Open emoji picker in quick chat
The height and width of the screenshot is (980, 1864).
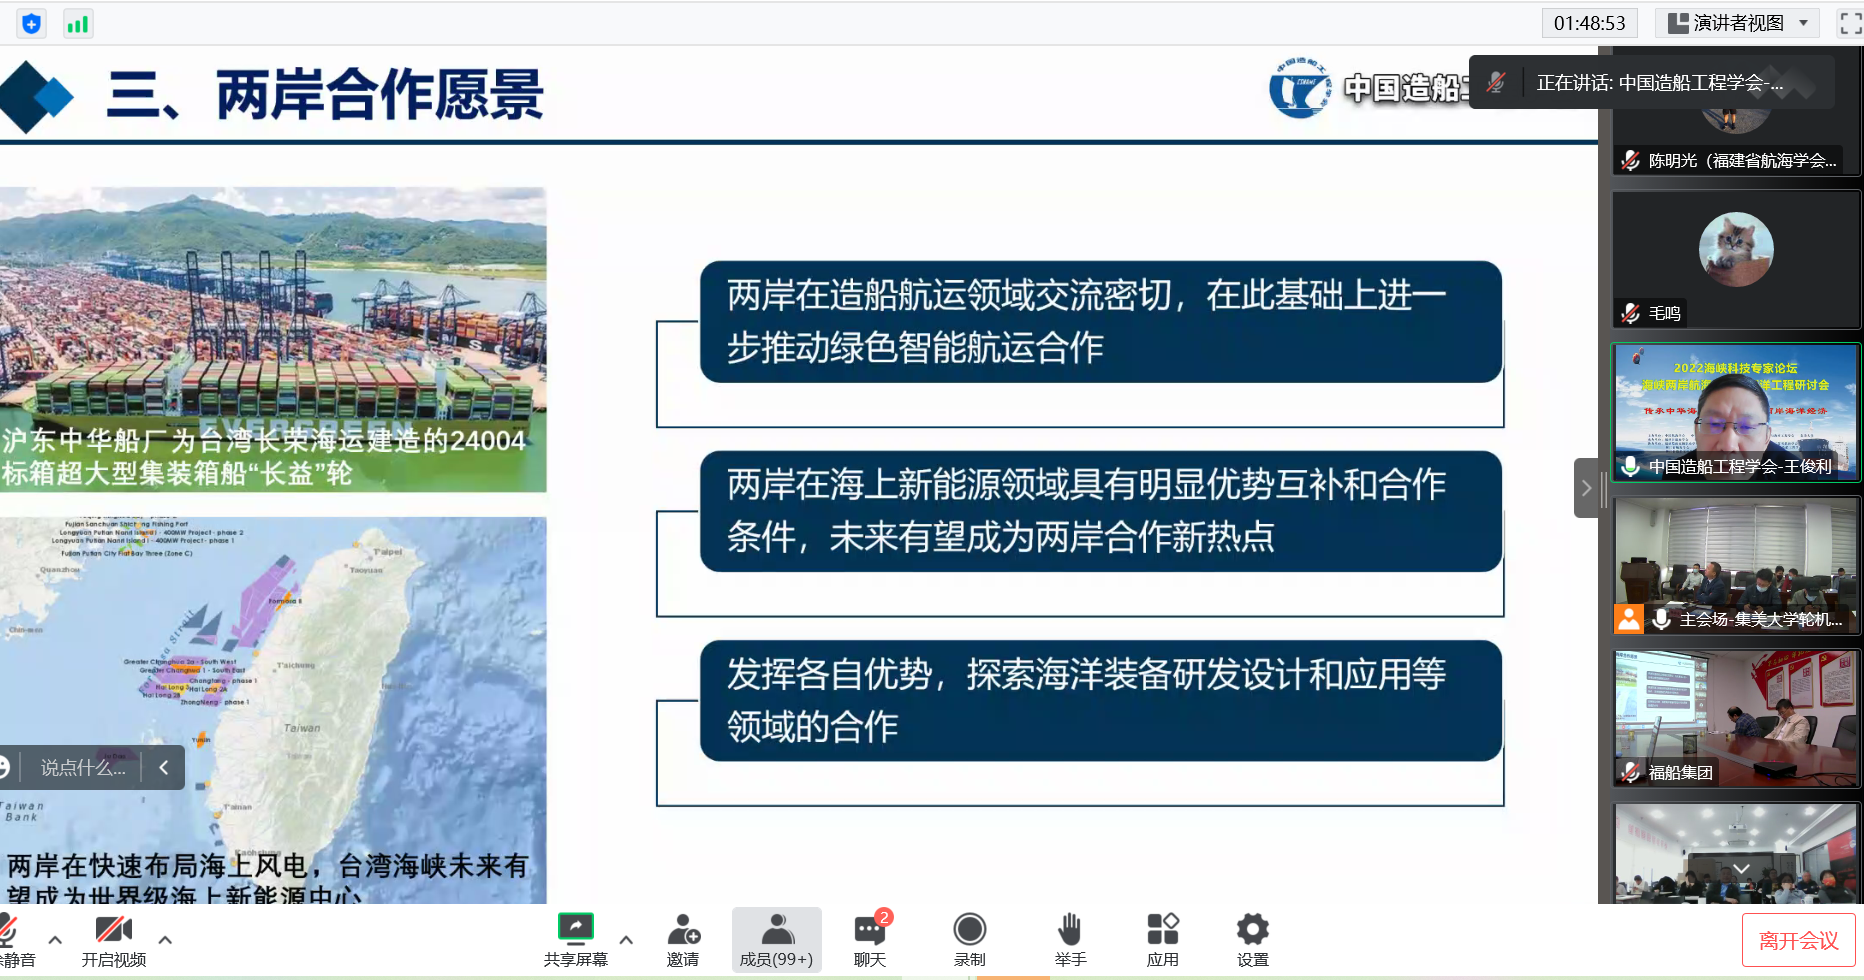click(5, 768)
